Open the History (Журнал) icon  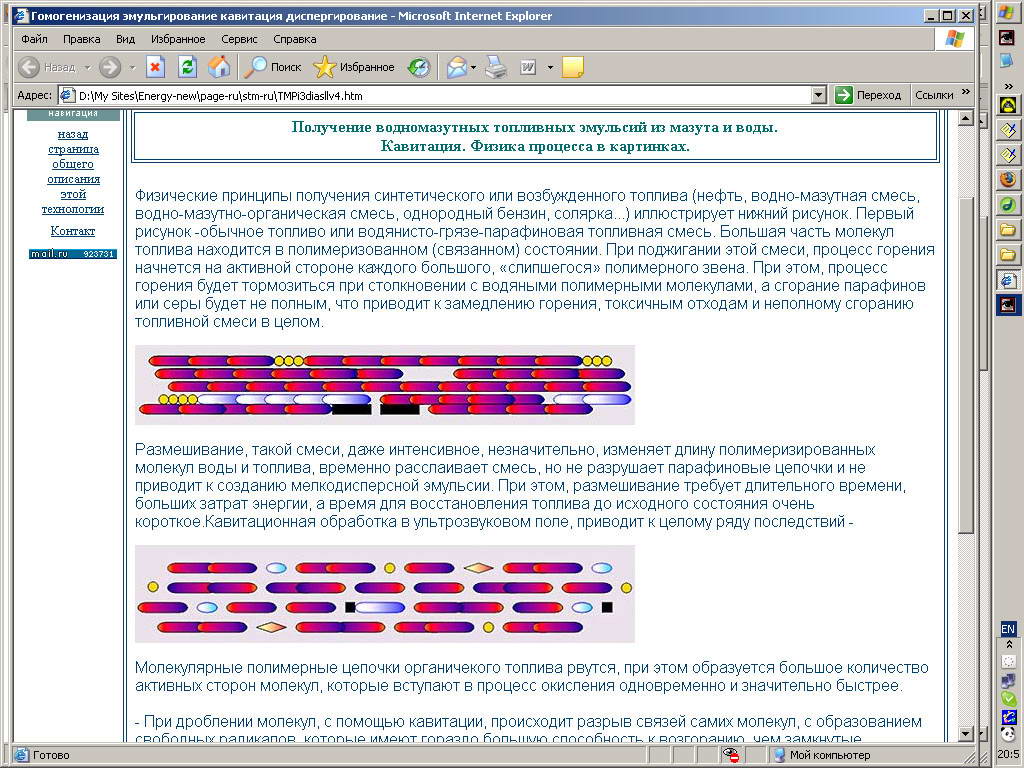point(419,67)
